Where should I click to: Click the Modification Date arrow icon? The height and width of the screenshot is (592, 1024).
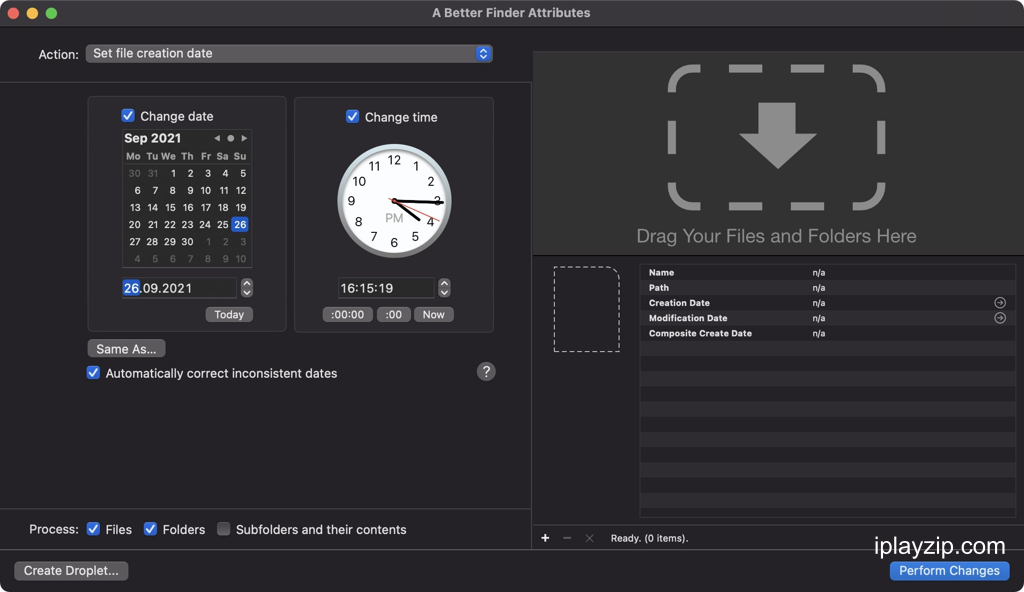(1000, 318)
